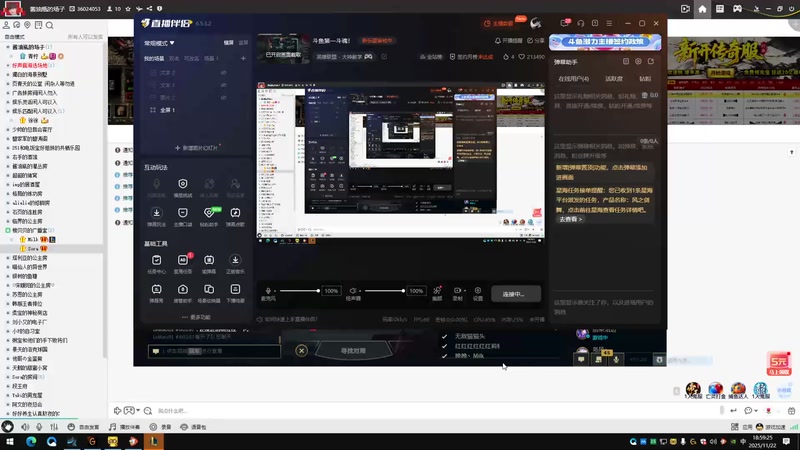Click the 寻找对局 find match button in game

(x=353, y=351)
